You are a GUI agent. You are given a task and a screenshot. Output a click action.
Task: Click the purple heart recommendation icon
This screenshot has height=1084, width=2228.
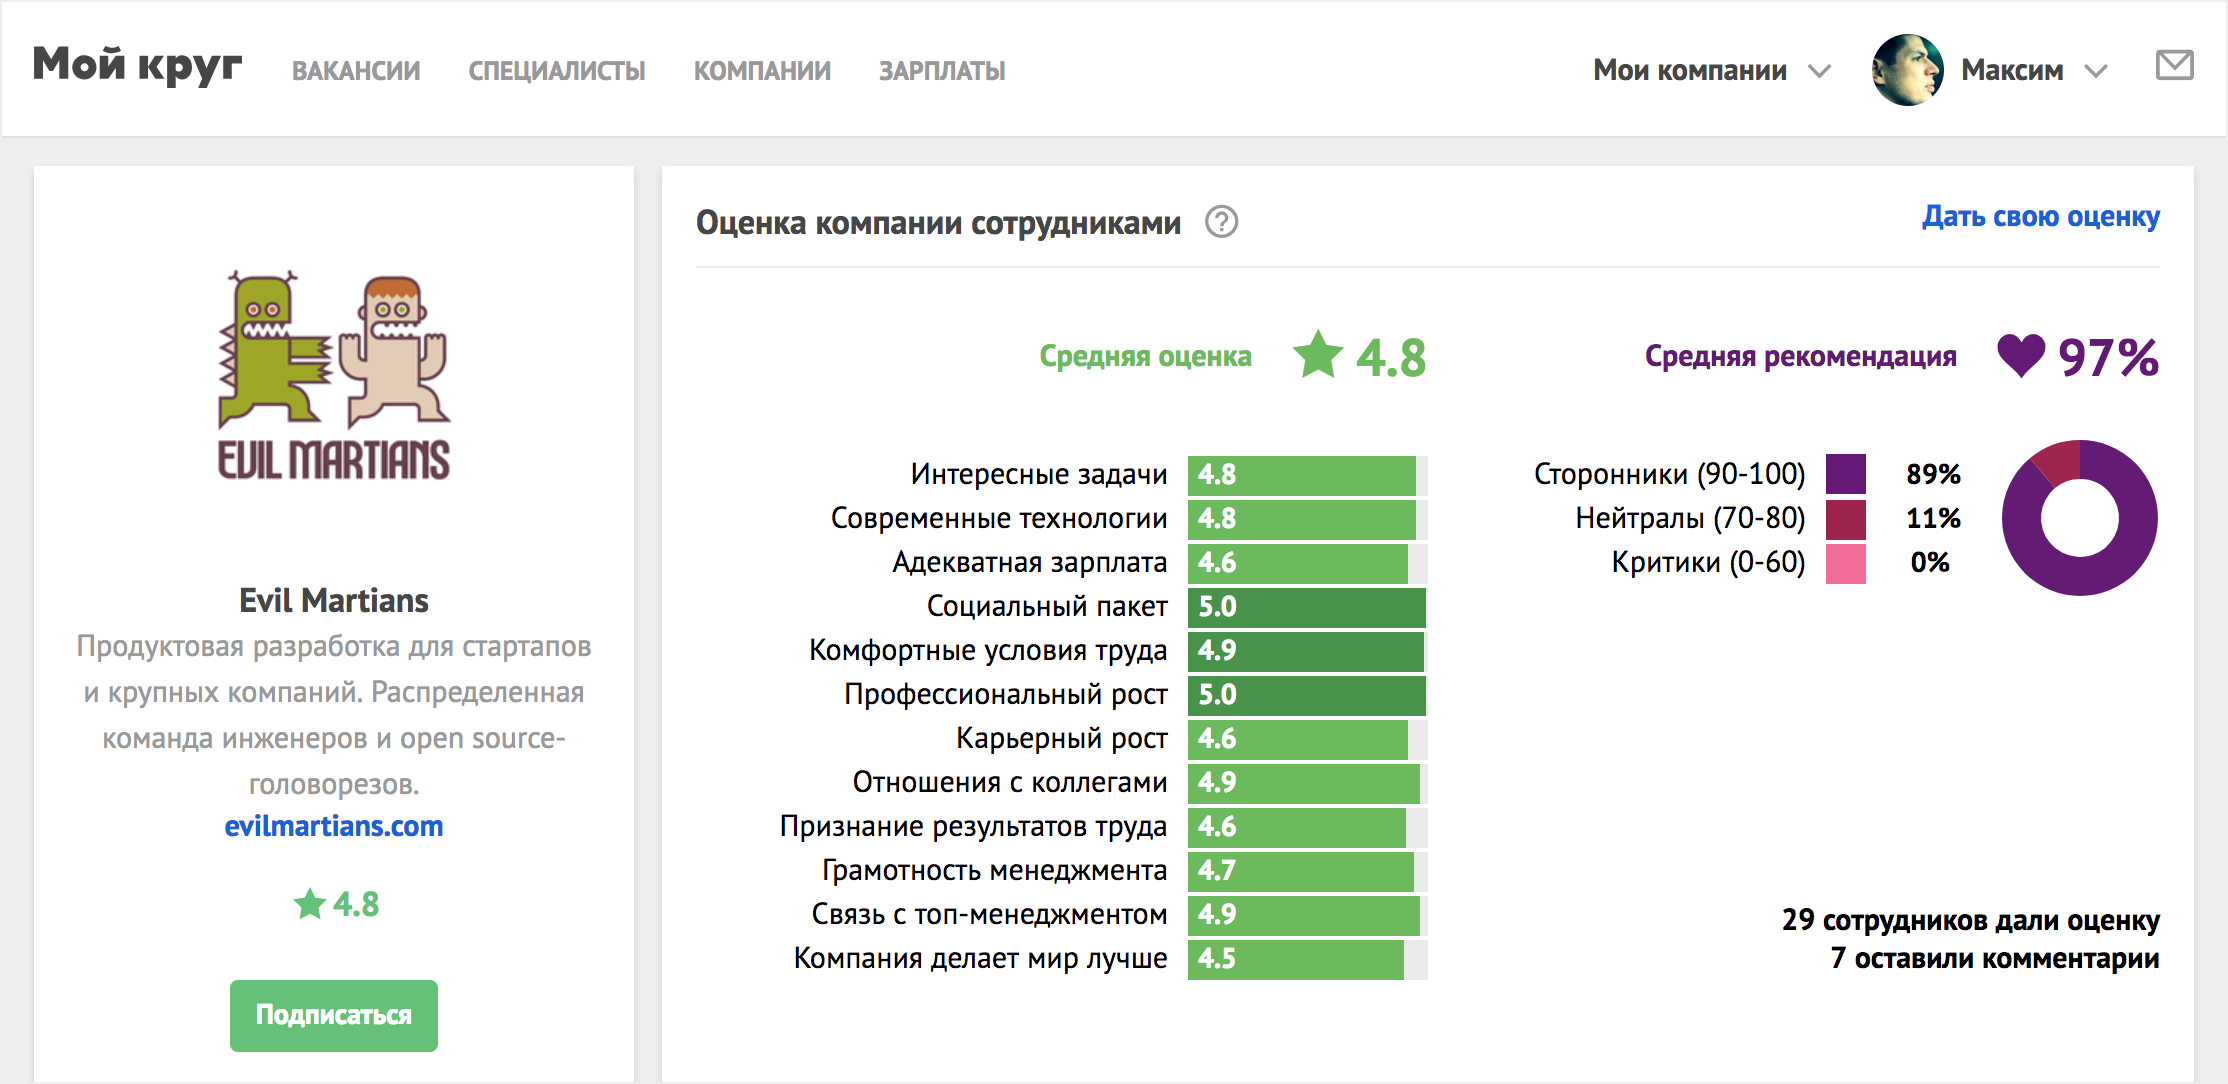tap(2021, 356)
